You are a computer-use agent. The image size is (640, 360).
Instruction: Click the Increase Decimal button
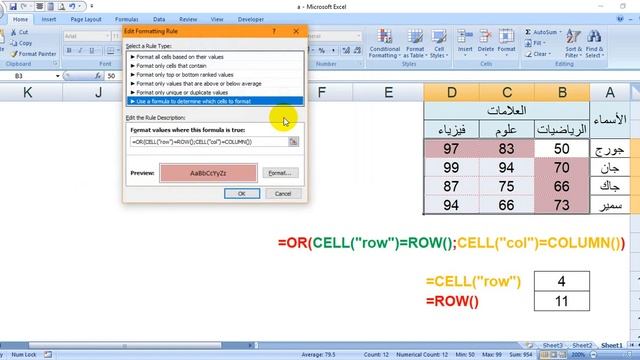tap(346, 51)
